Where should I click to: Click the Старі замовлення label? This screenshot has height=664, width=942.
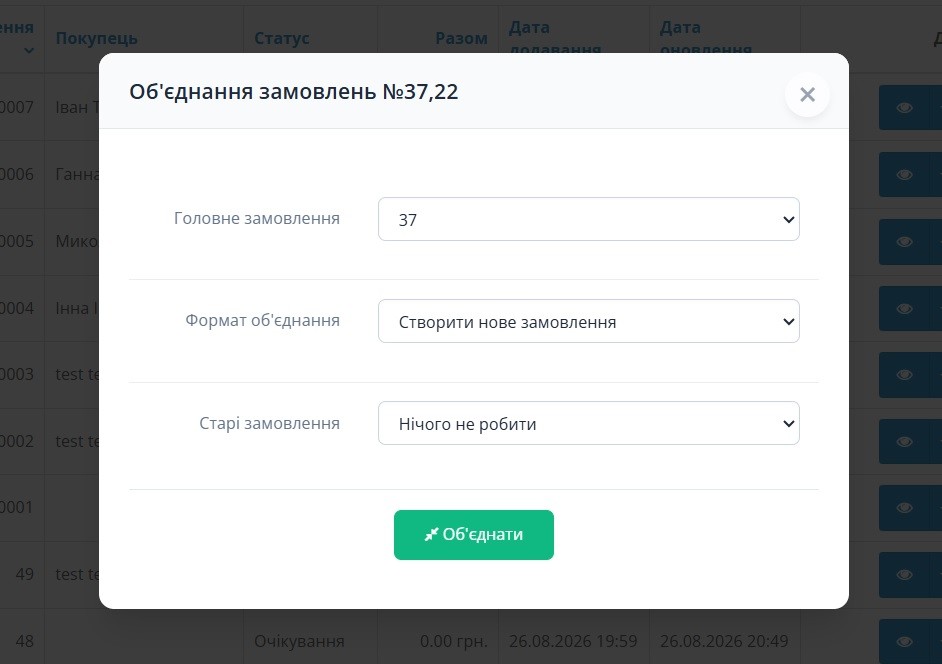270,423
